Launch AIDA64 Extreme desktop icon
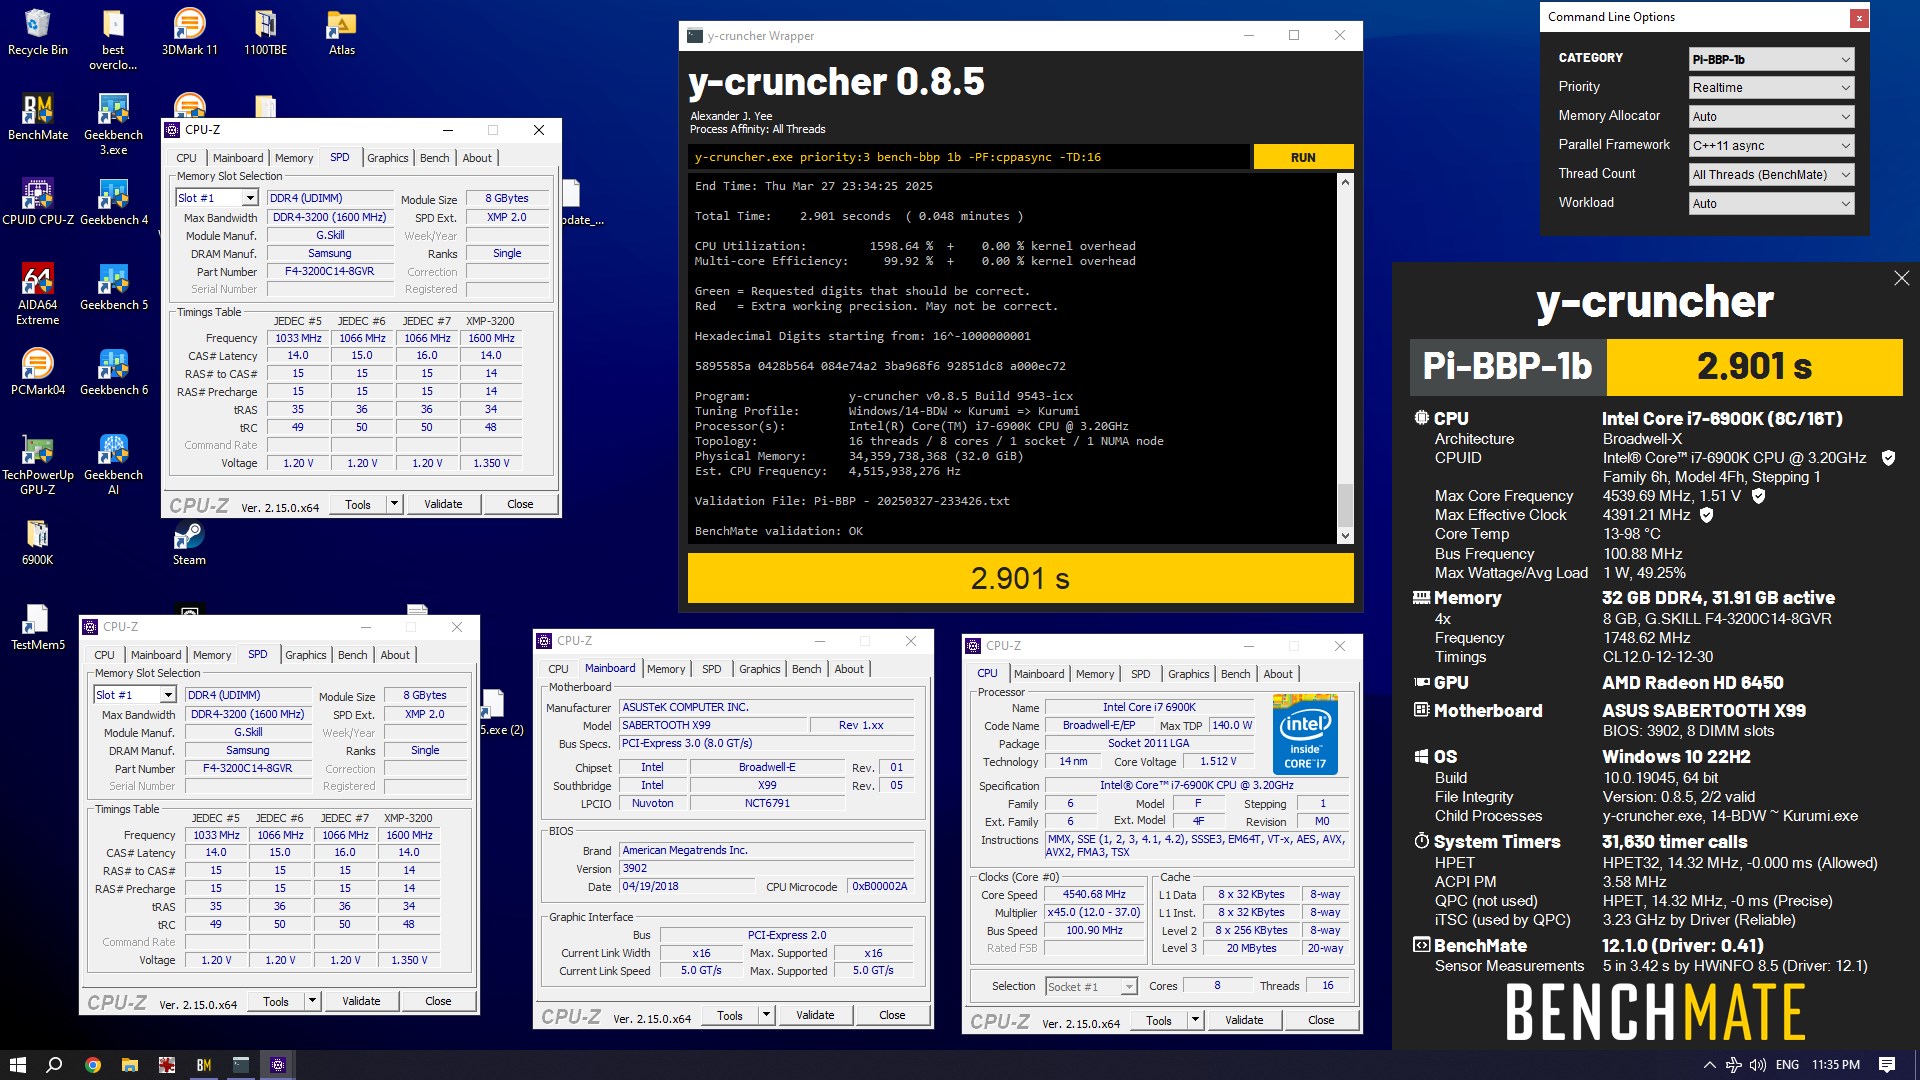1920x1080 pixels. click(x=37, y=294)
